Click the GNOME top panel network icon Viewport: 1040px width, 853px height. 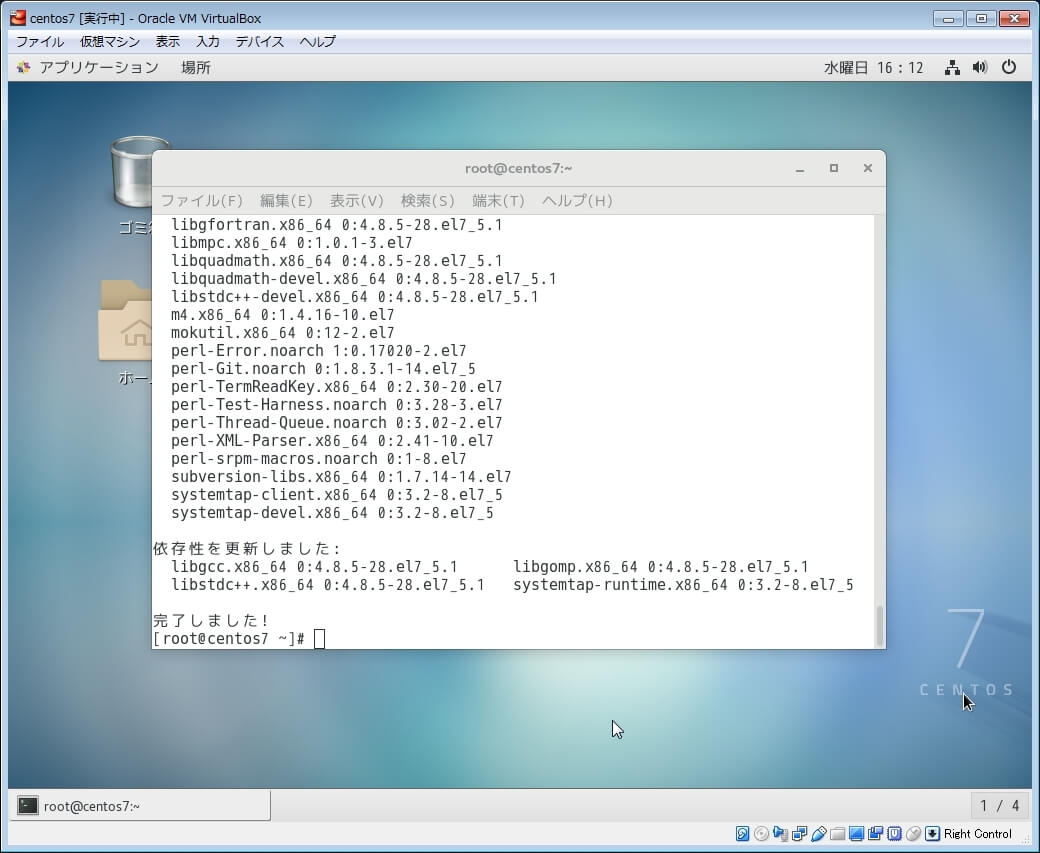tap(952, 67)
